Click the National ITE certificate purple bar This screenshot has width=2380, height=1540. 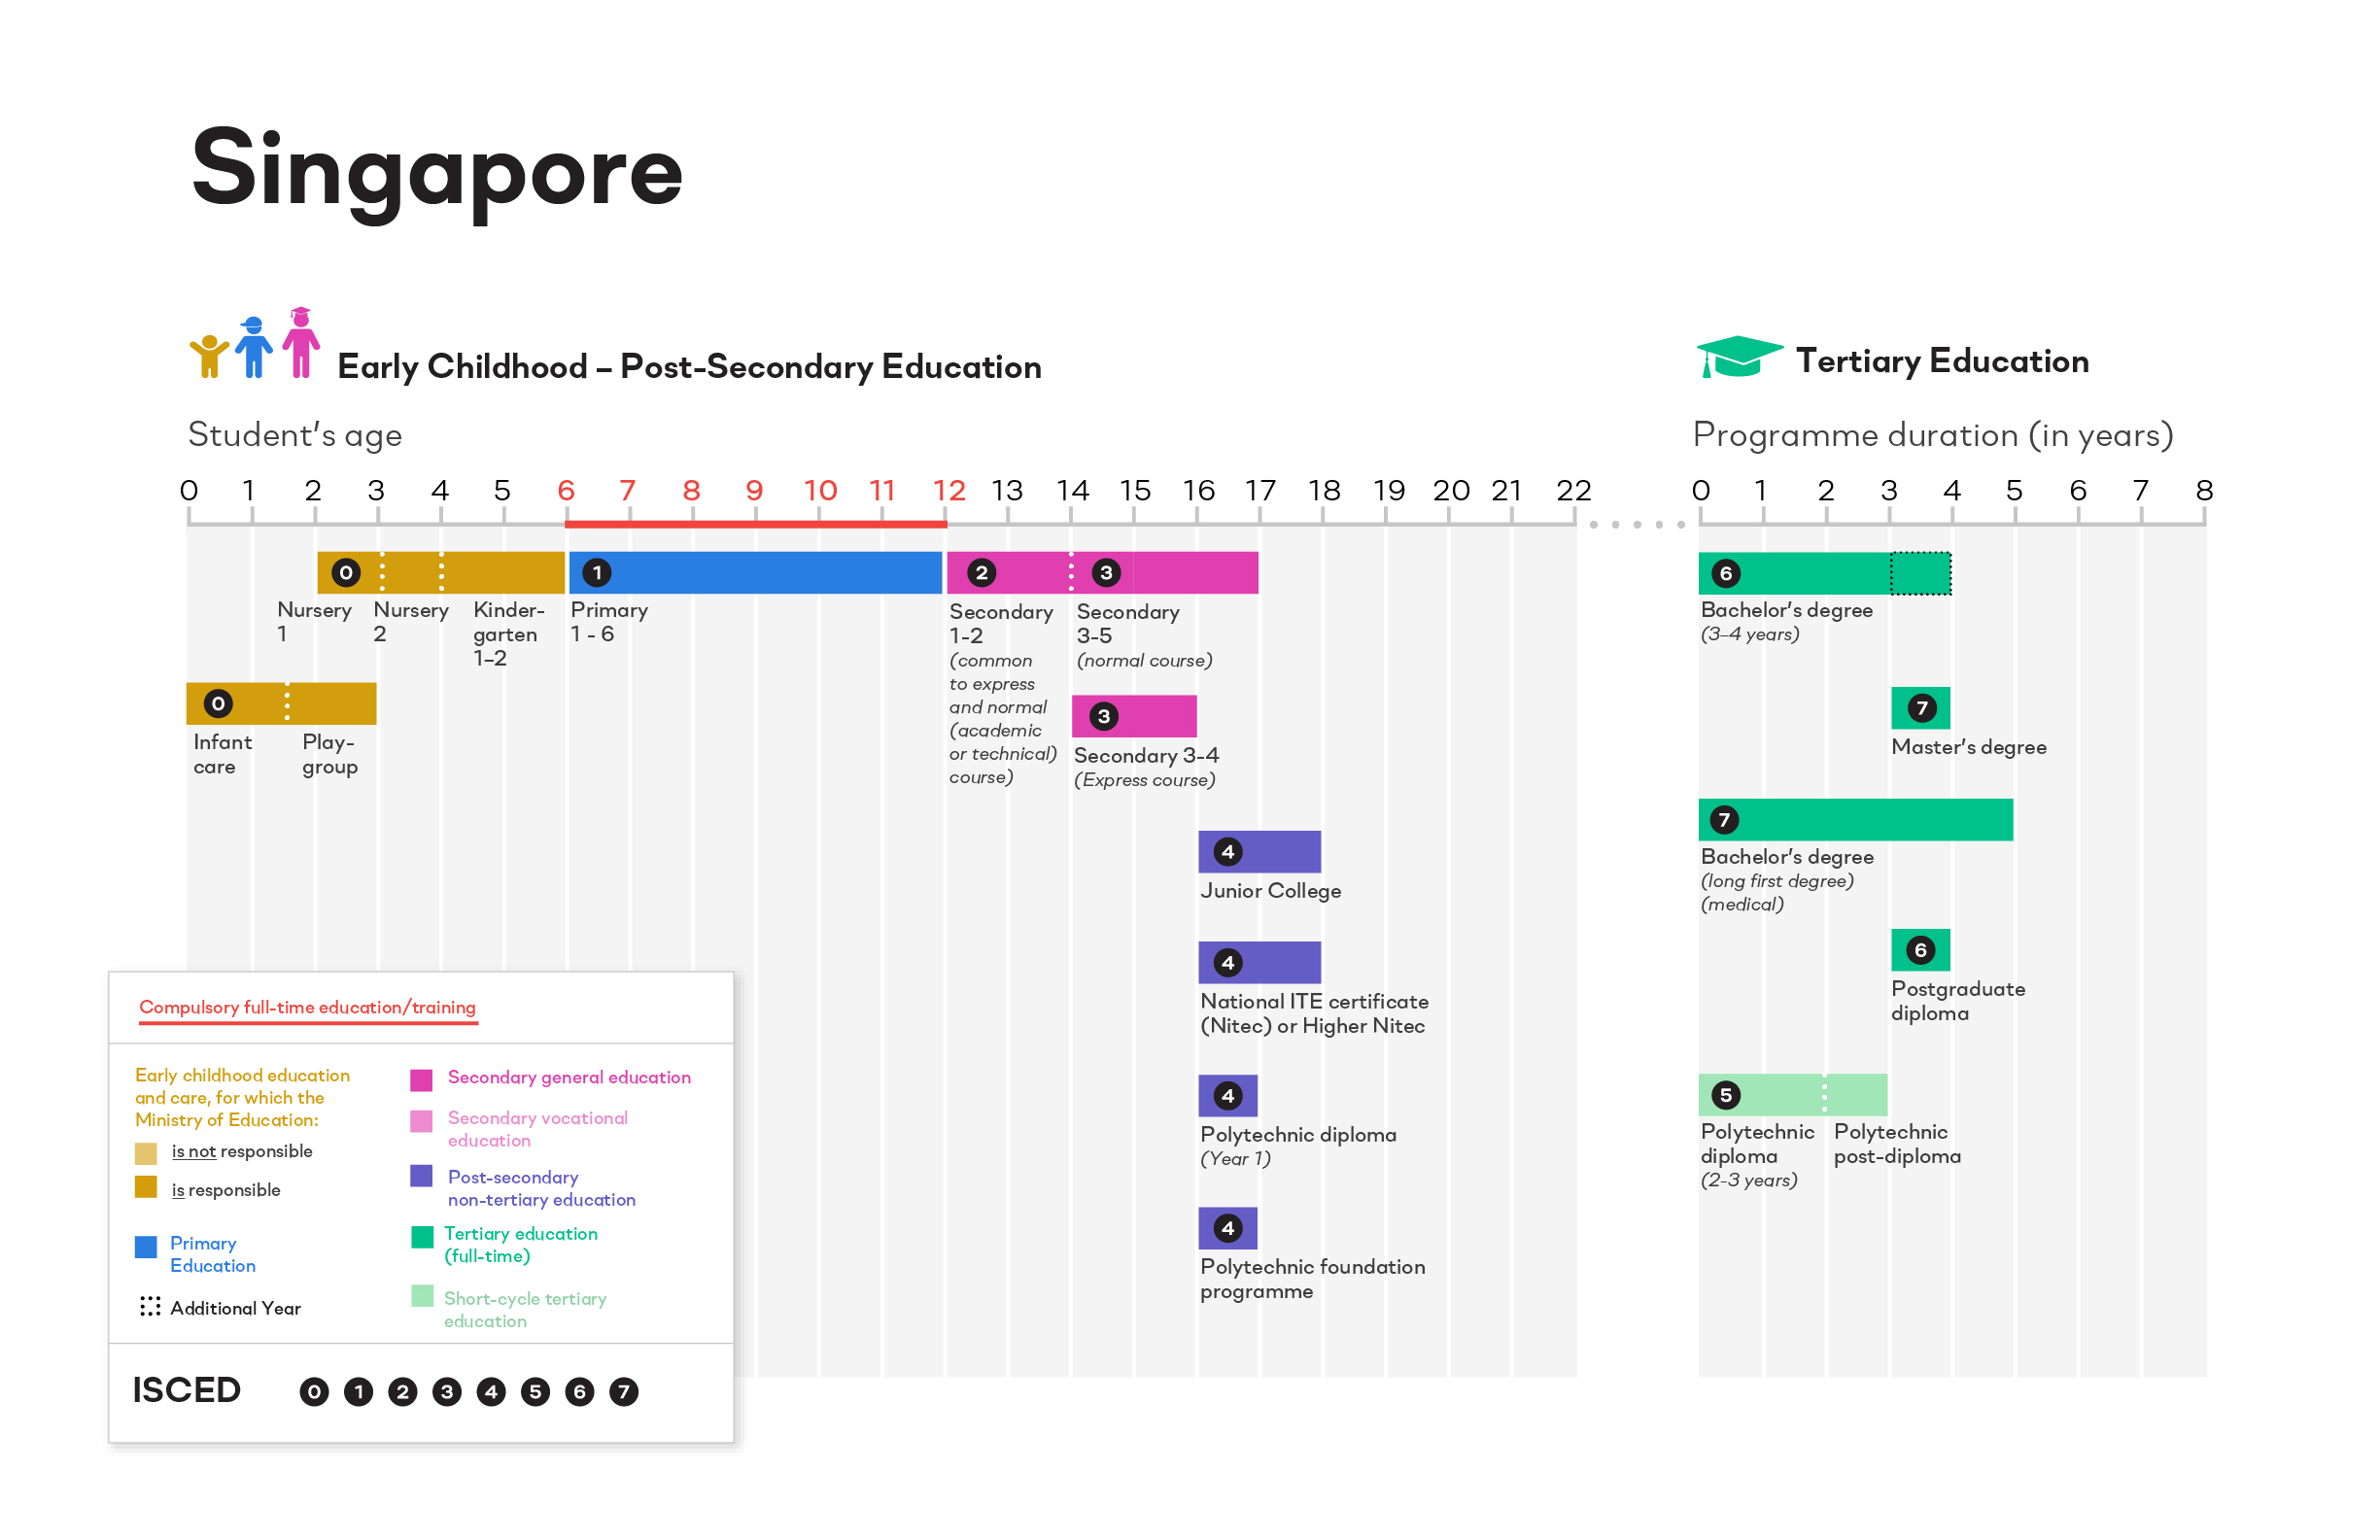1260,963
